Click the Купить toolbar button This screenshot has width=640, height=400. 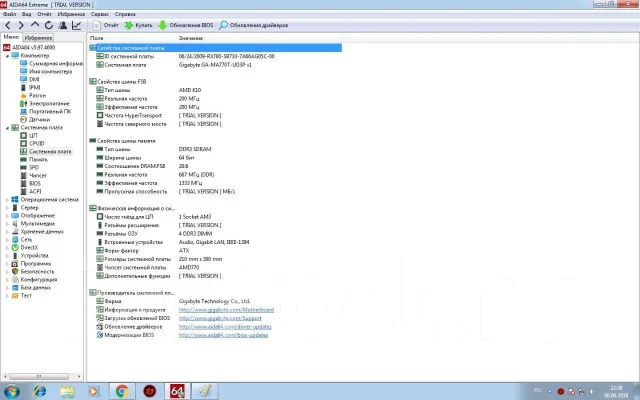pos(138,25)
